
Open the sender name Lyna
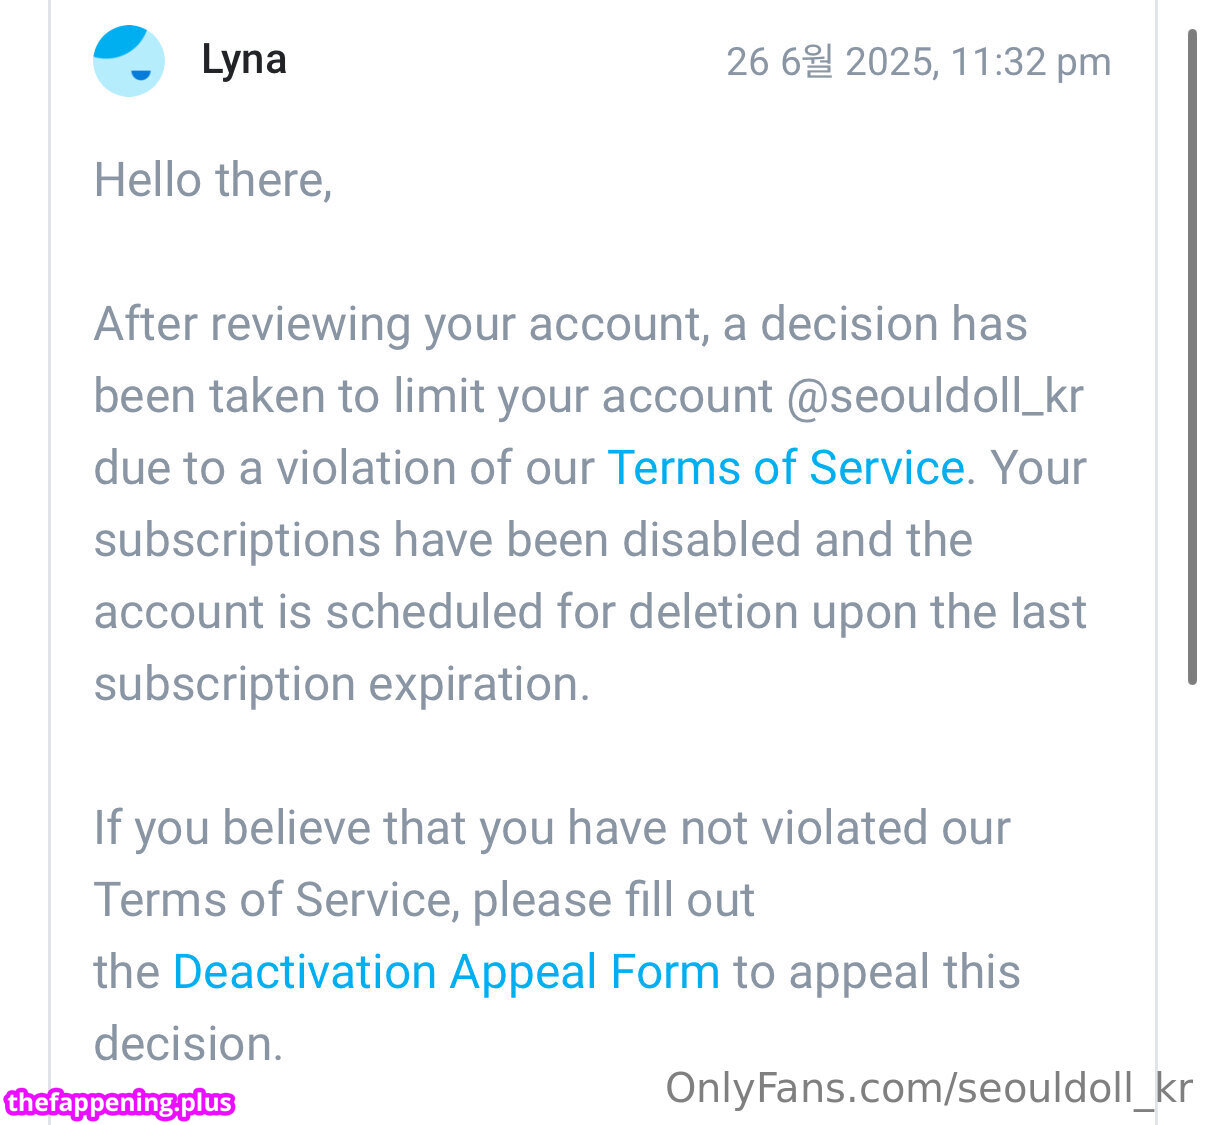pyautogui.click(x=244, y=60)
